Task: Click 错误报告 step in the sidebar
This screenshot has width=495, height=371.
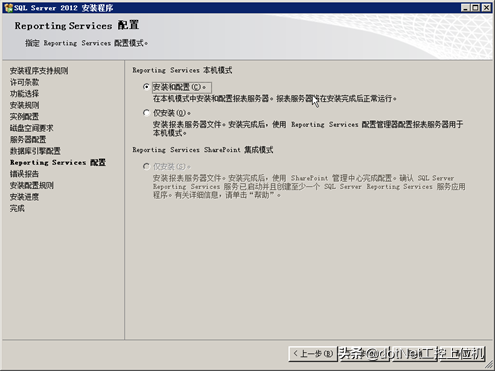Action: pyautogui.click(x=24, y=174)
